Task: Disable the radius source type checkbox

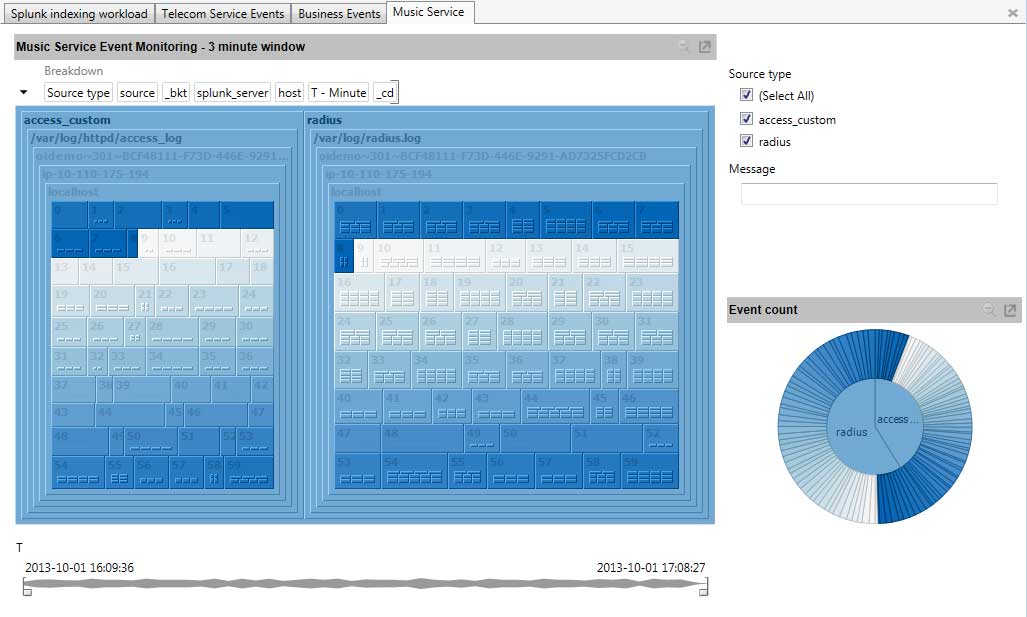Action: [746, 142]
